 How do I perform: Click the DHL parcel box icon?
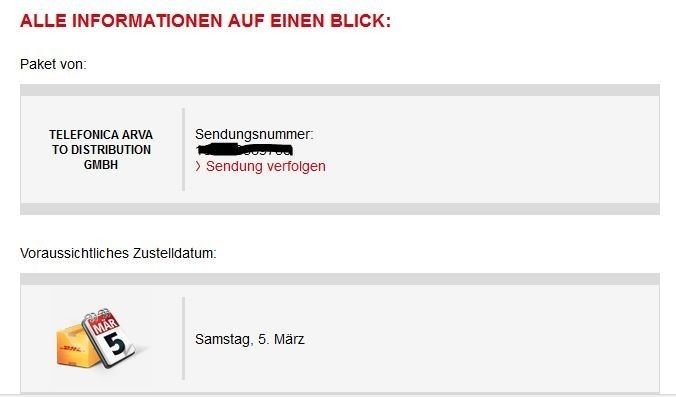pos(75,347)
